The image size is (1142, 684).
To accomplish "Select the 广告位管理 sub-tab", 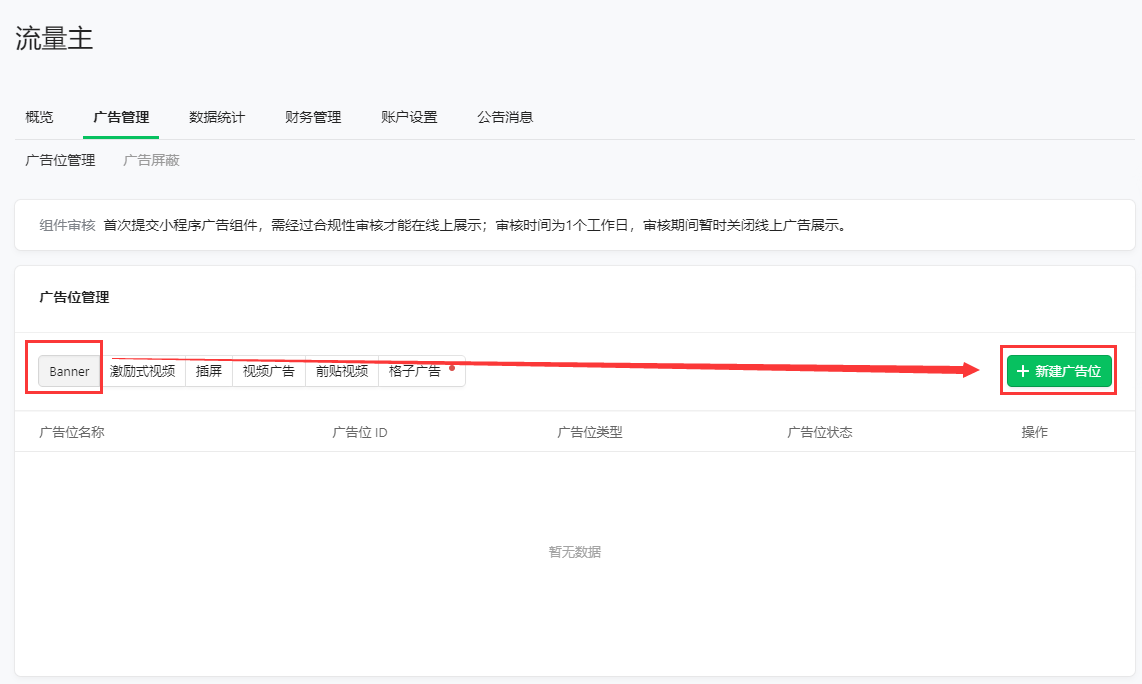I will click(60, 160).
